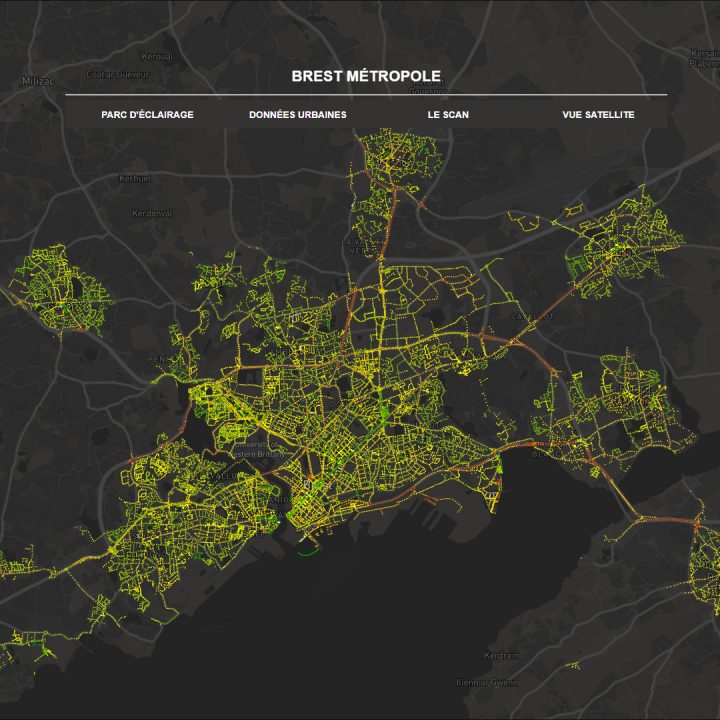This screenshot has height=720, width=720.
Task: Click the green arc in the harbor
Action: point(308,550)
